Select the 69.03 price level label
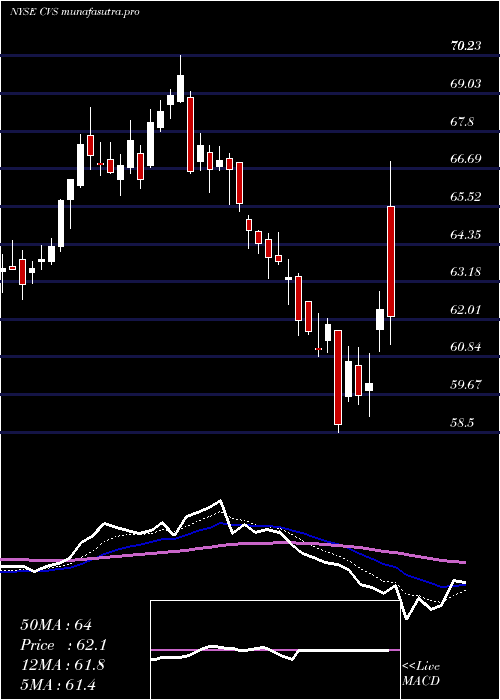Image resolution: width=500 pixels, height=700 pixels. pos(466,83)
